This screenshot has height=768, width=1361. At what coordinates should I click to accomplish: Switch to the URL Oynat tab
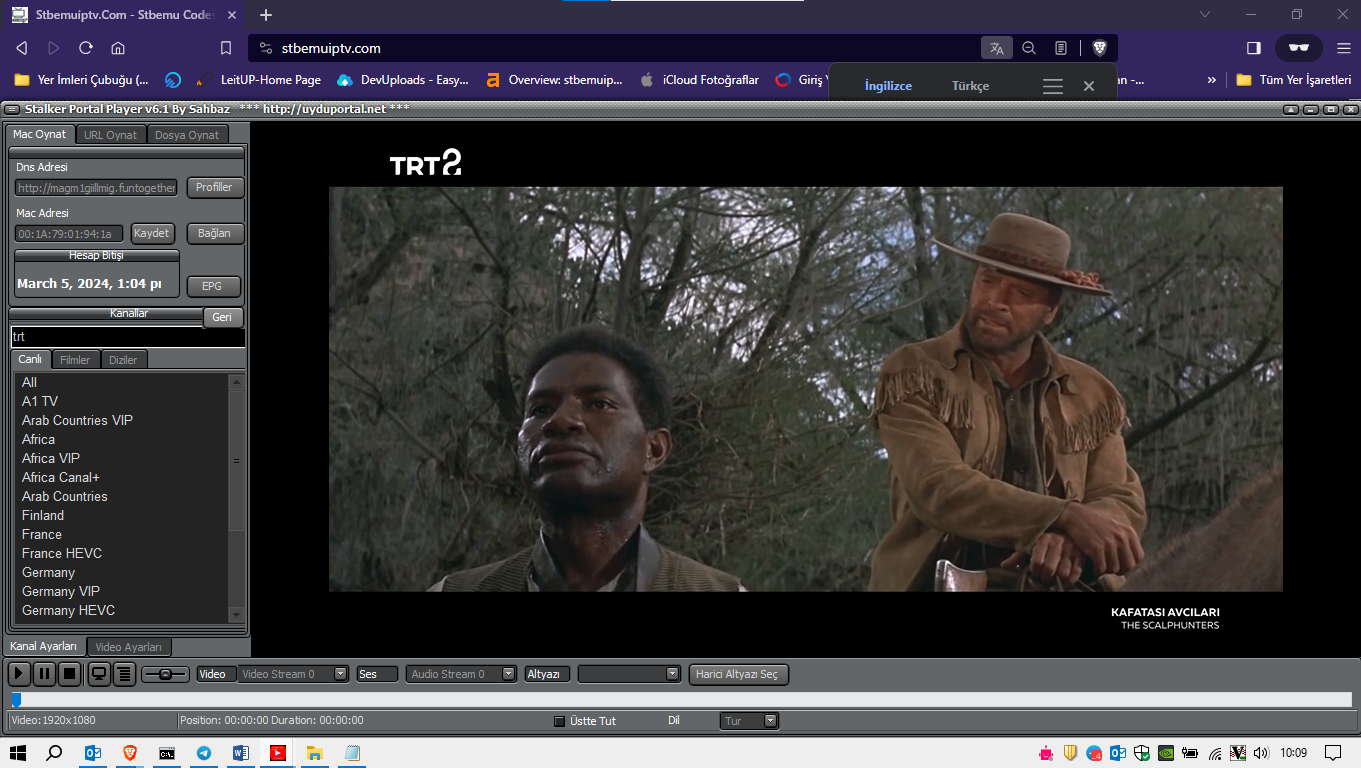click(x=111, y=135)
